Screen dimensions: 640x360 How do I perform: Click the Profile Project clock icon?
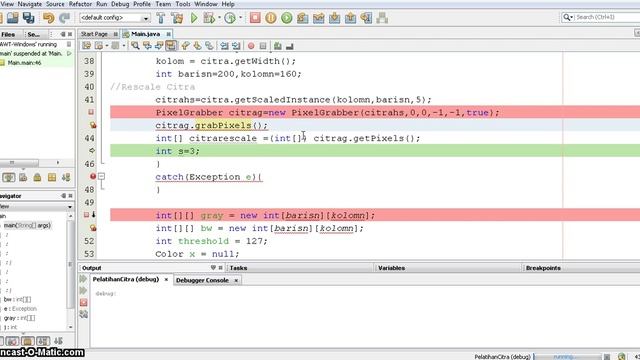230,18
